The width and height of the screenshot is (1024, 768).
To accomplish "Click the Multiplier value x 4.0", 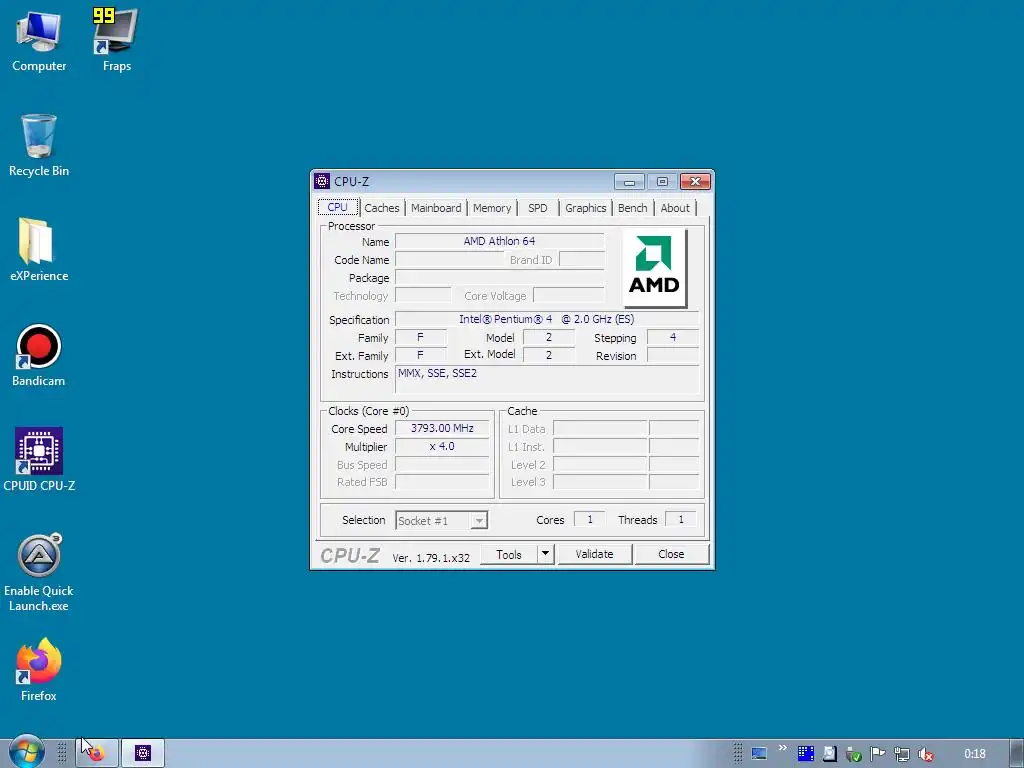I will pyautogui.click(x=442, y=447).
